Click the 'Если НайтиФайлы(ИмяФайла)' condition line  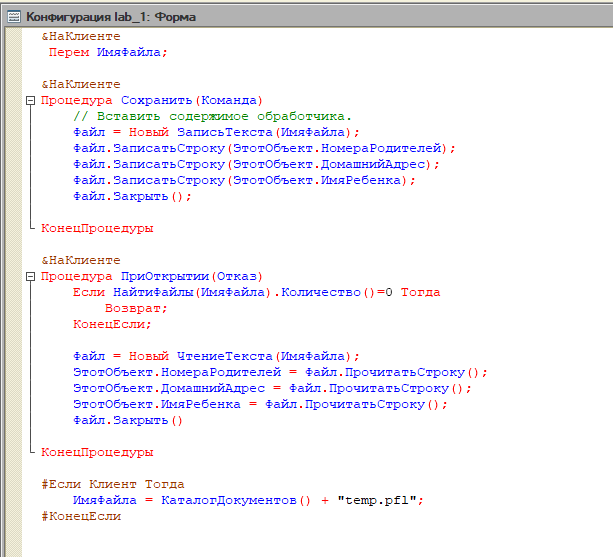pyautogui.click(x=256, y=292)
